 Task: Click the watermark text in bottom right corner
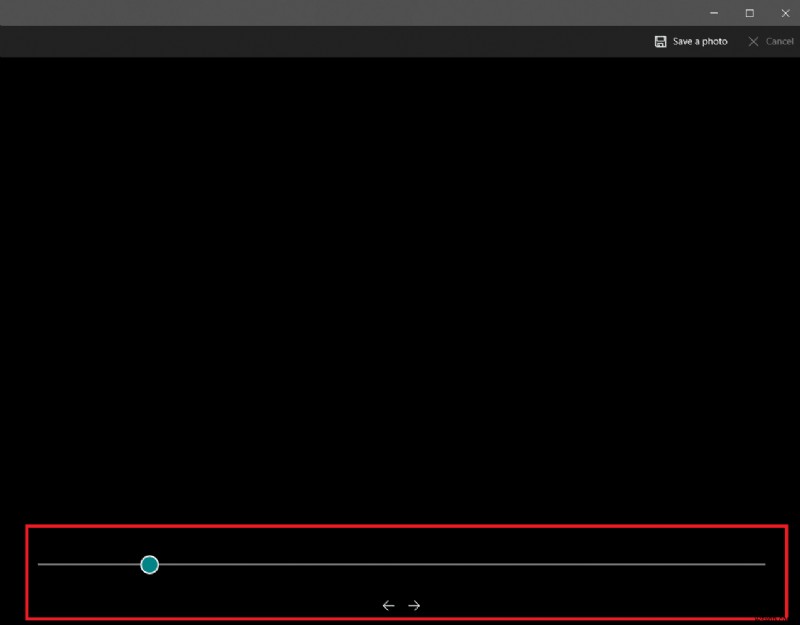click(770, 616)
